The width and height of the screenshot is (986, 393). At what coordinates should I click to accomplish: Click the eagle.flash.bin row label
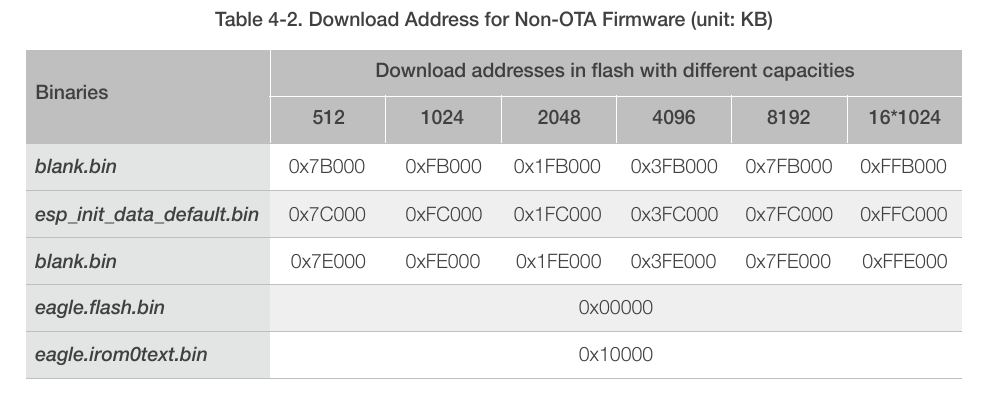click(99, 307)
